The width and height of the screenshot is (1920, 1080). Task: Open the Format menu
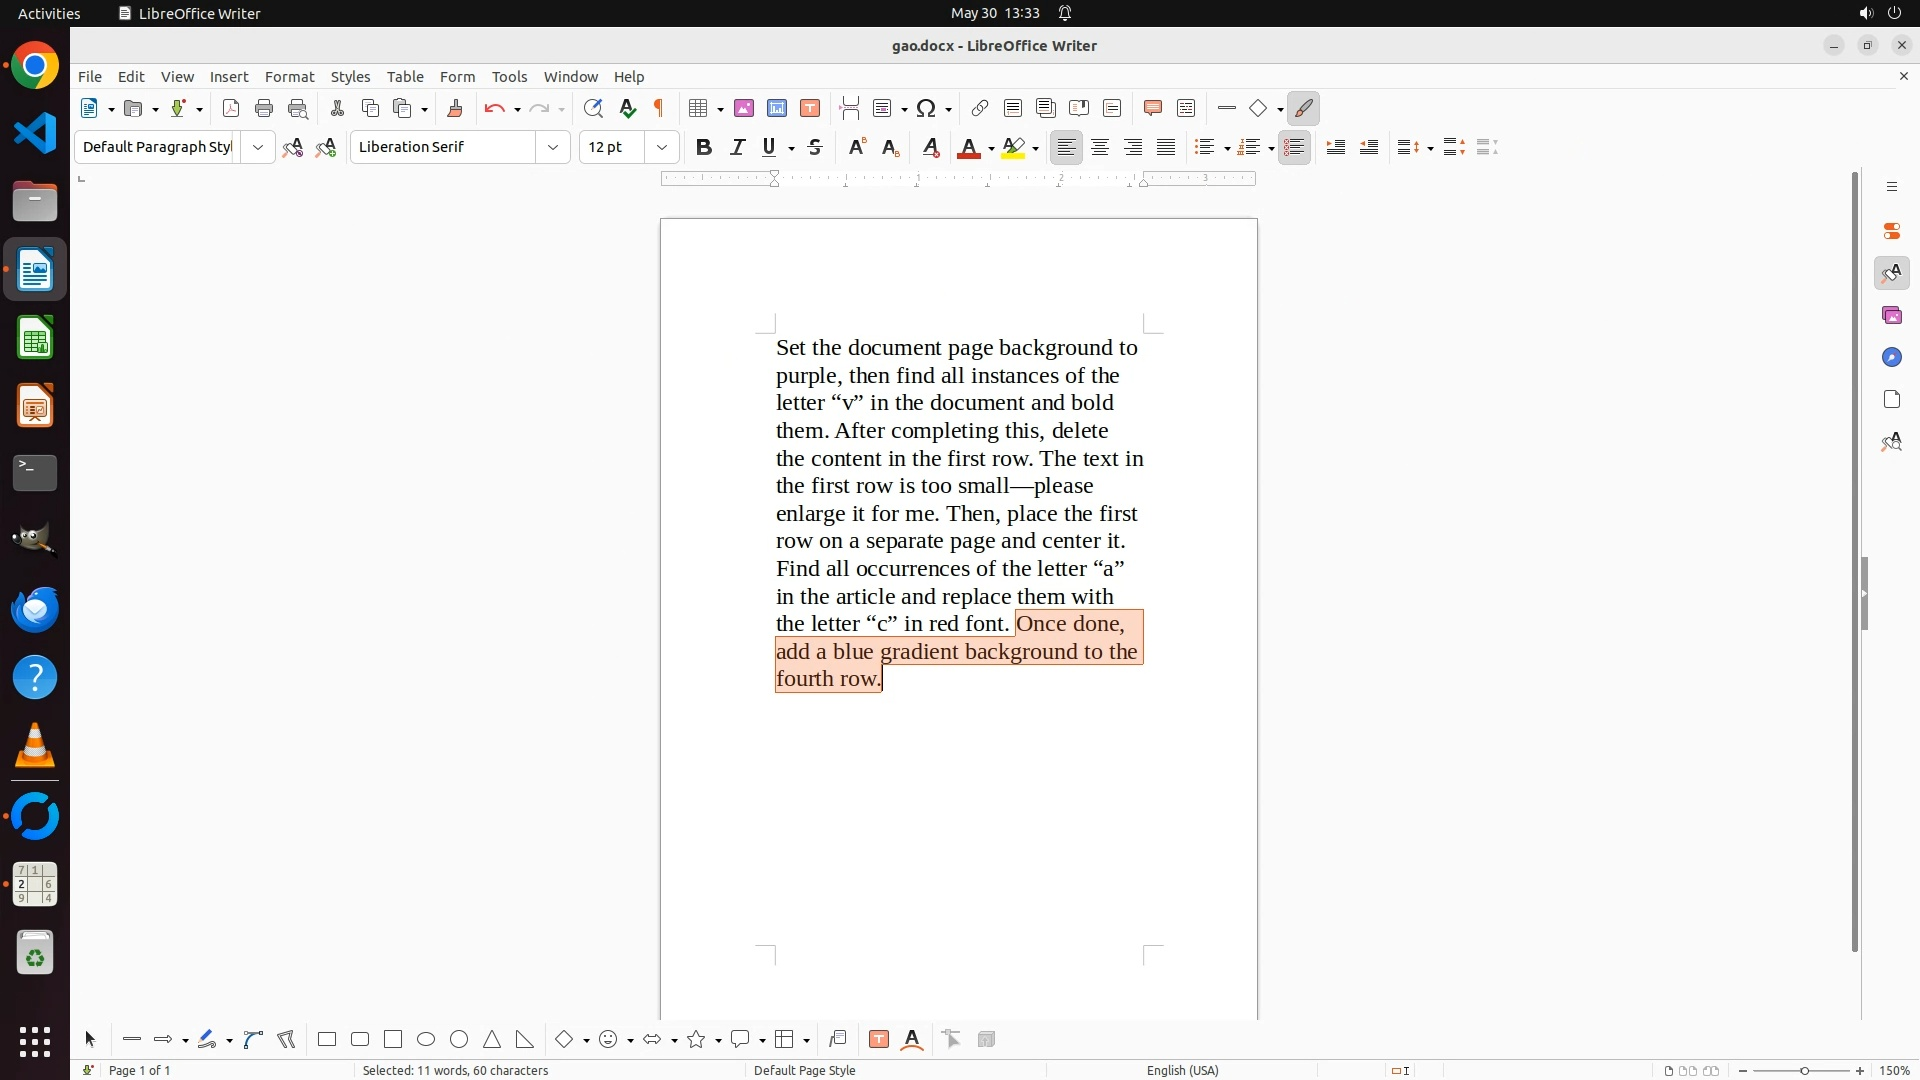click(289, 76)
